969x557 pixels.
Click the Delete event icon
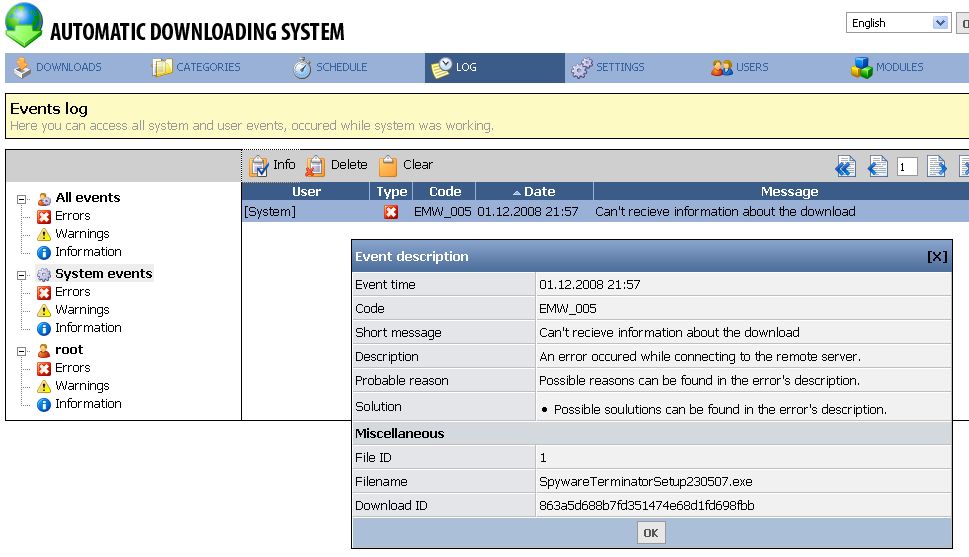(315, 166)
